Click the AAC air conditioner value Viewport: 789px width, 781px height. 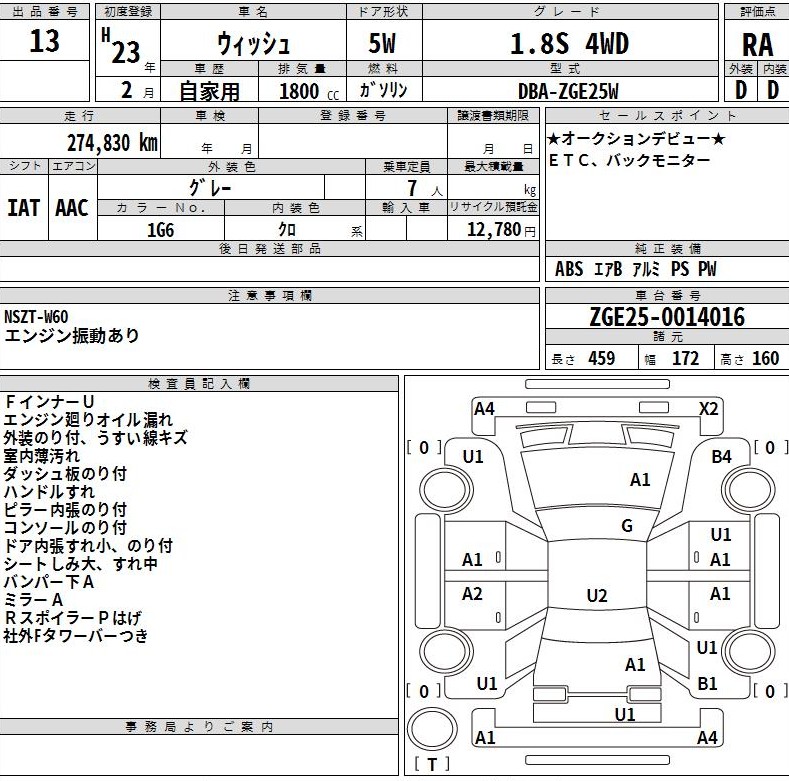coord(72,208)
